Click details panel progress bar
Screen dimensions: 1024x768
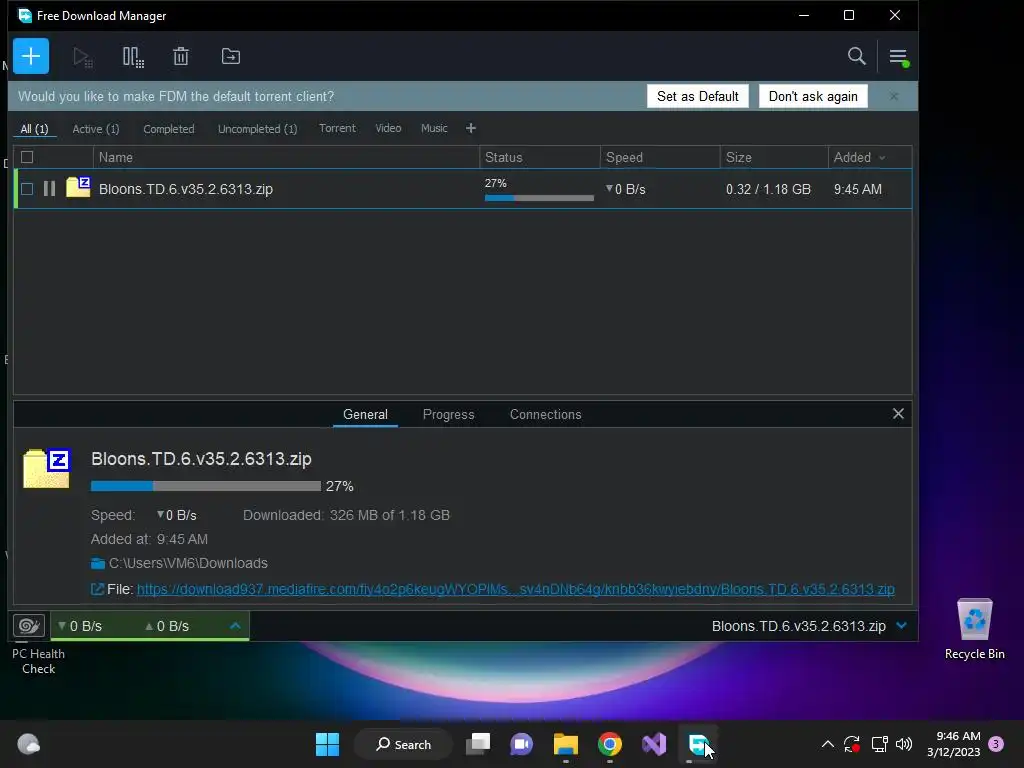click(206, 486)
